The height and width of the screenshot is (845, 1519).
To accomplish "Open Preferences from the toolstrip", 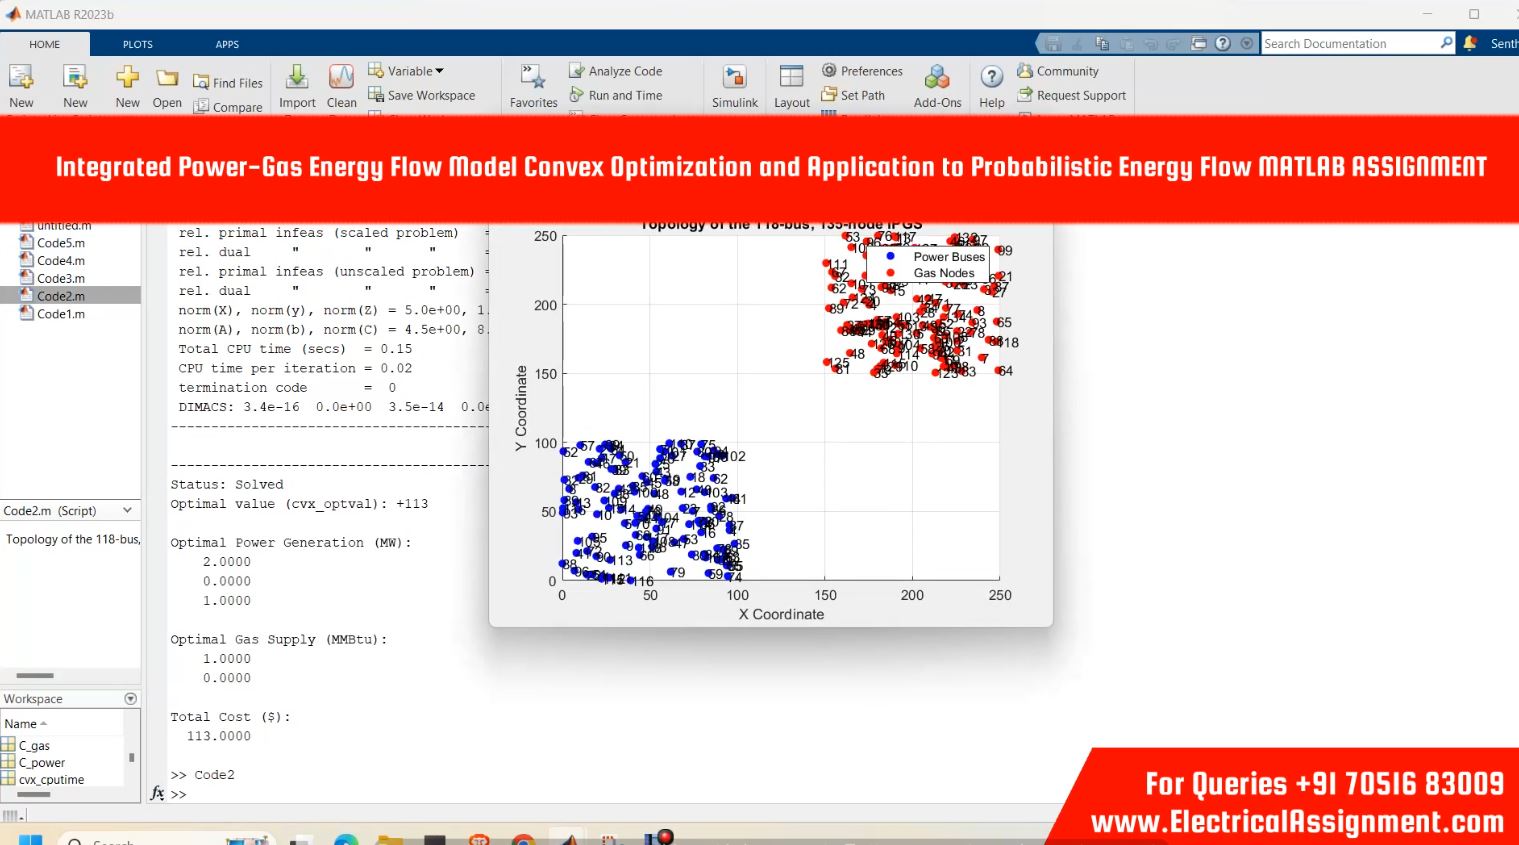I will (861, 71).
